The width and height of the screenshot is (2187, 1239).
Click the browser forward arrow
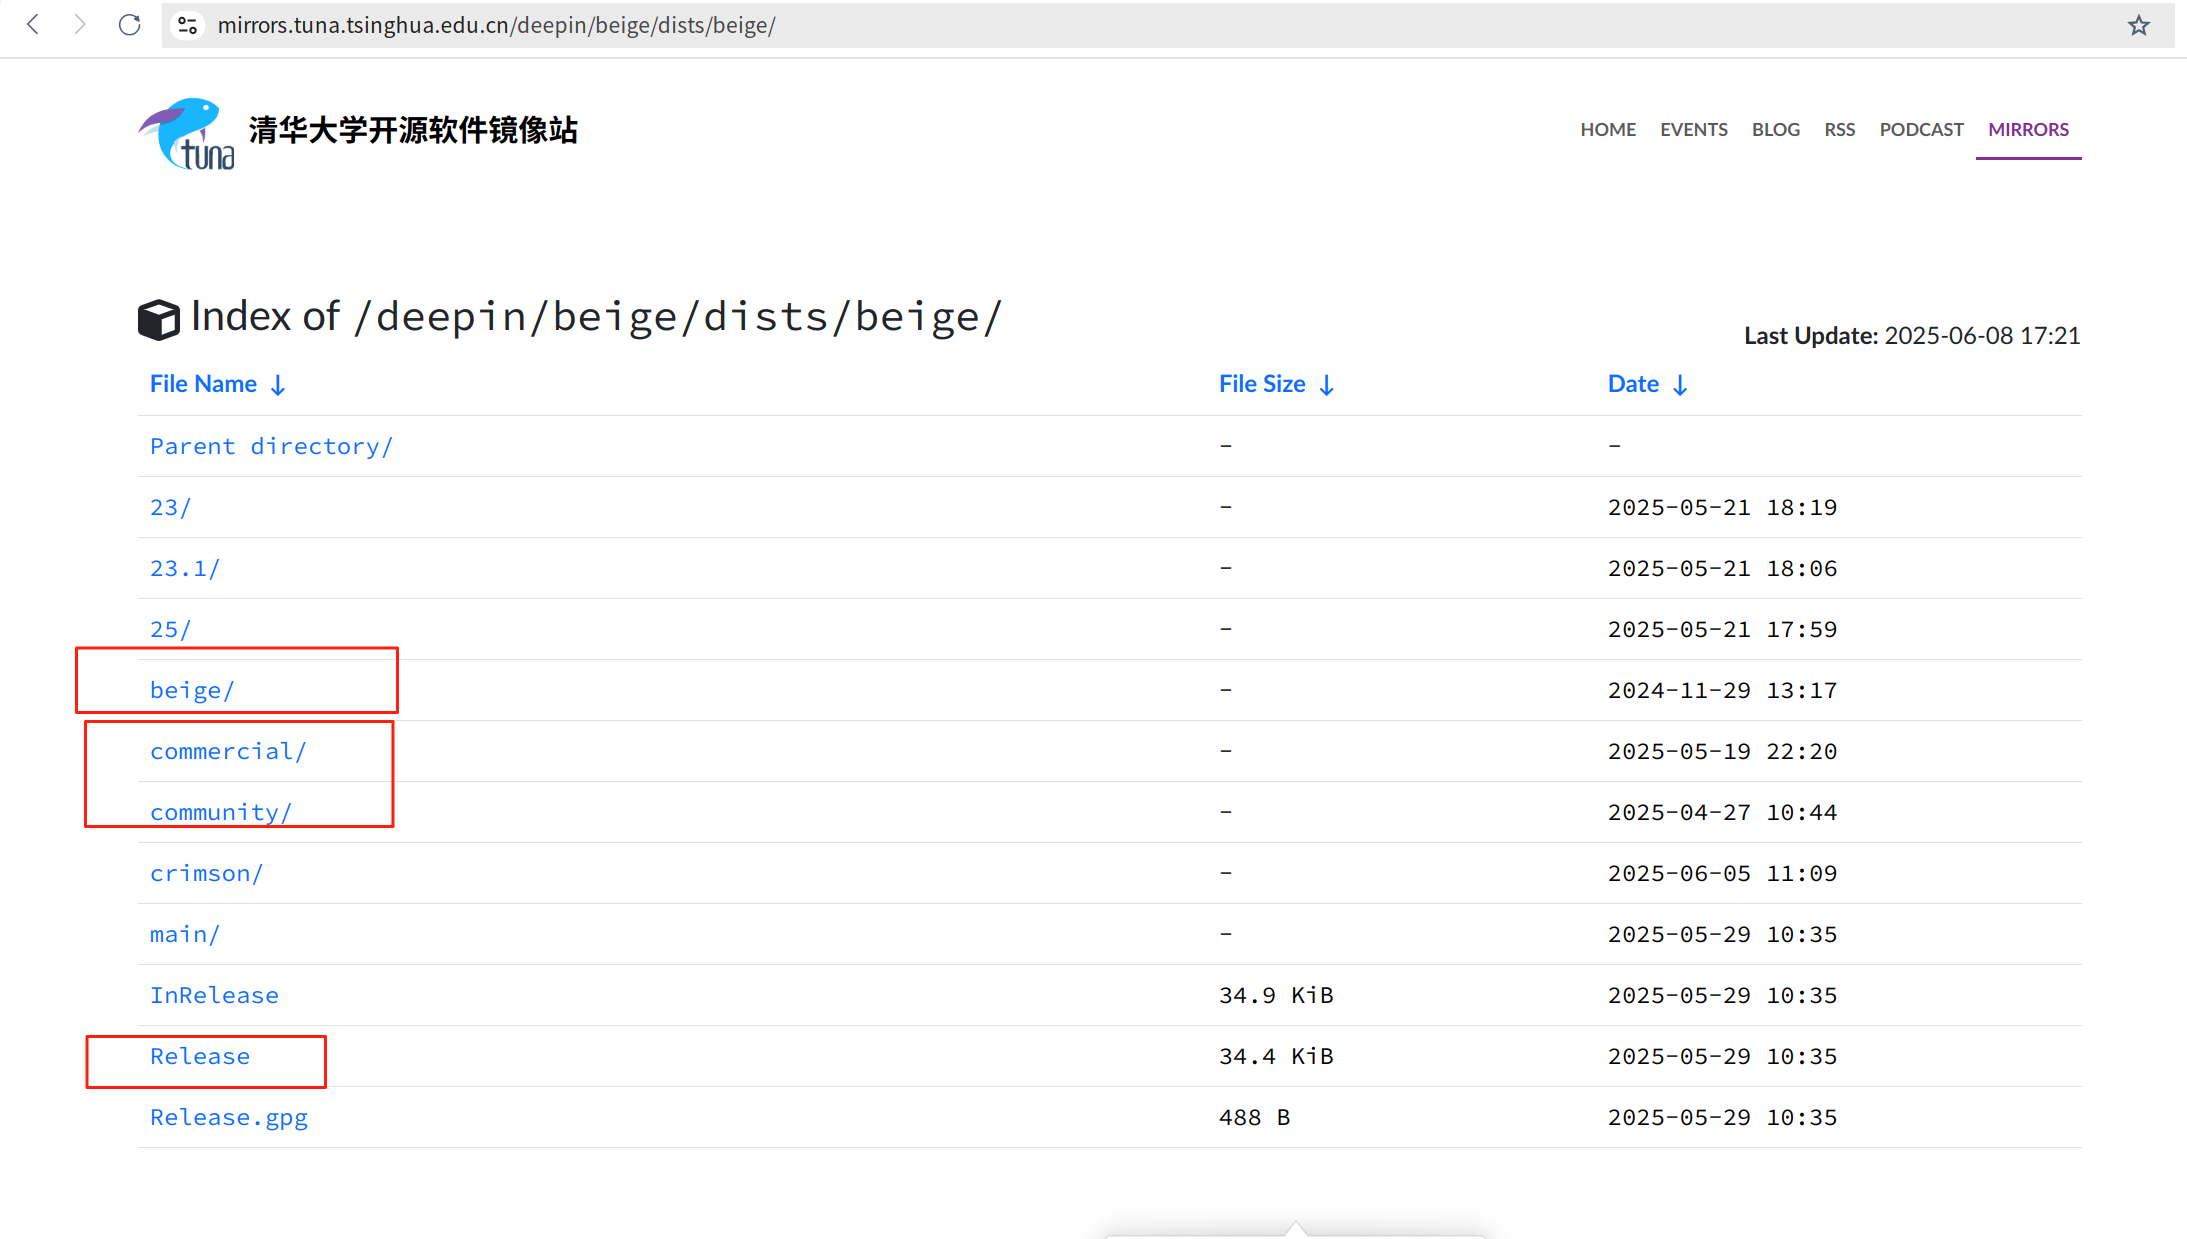coord(80,25)
